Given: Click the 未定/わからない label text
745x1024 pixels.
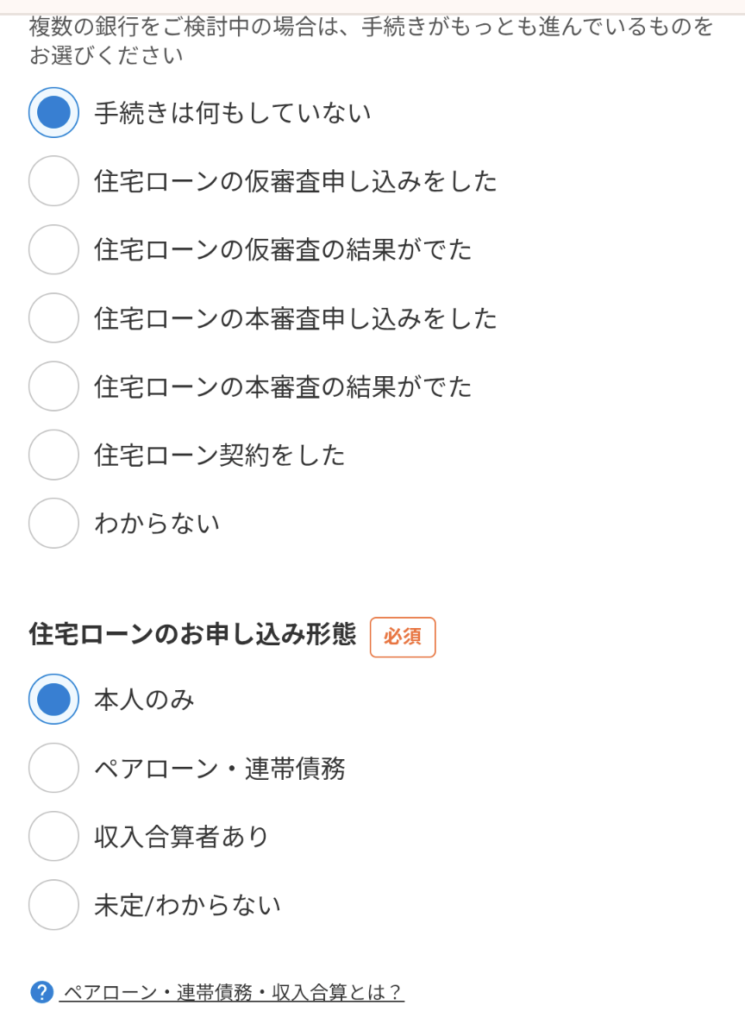Looking at the screenshot, I should tap(187, 905).
